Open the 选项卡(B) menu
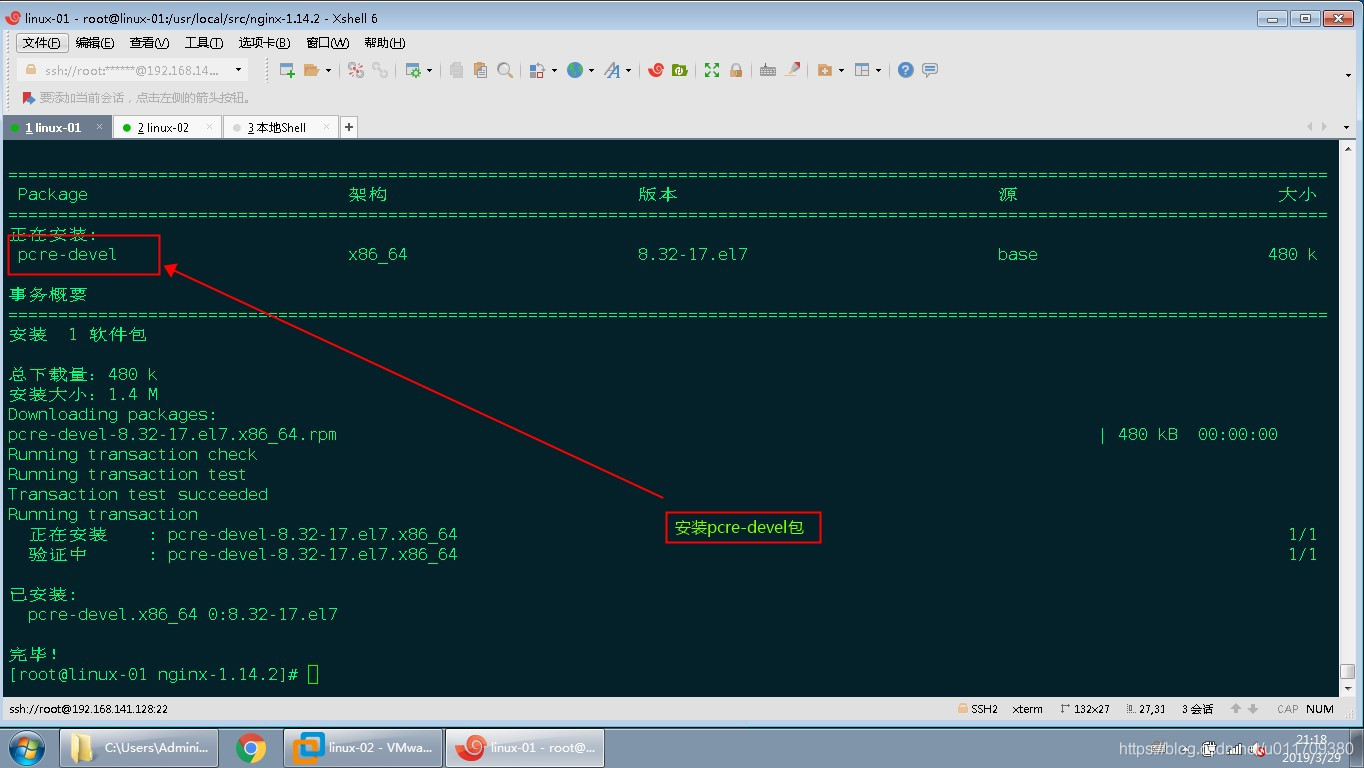1364x768 pixels. (x=264, y=43)
